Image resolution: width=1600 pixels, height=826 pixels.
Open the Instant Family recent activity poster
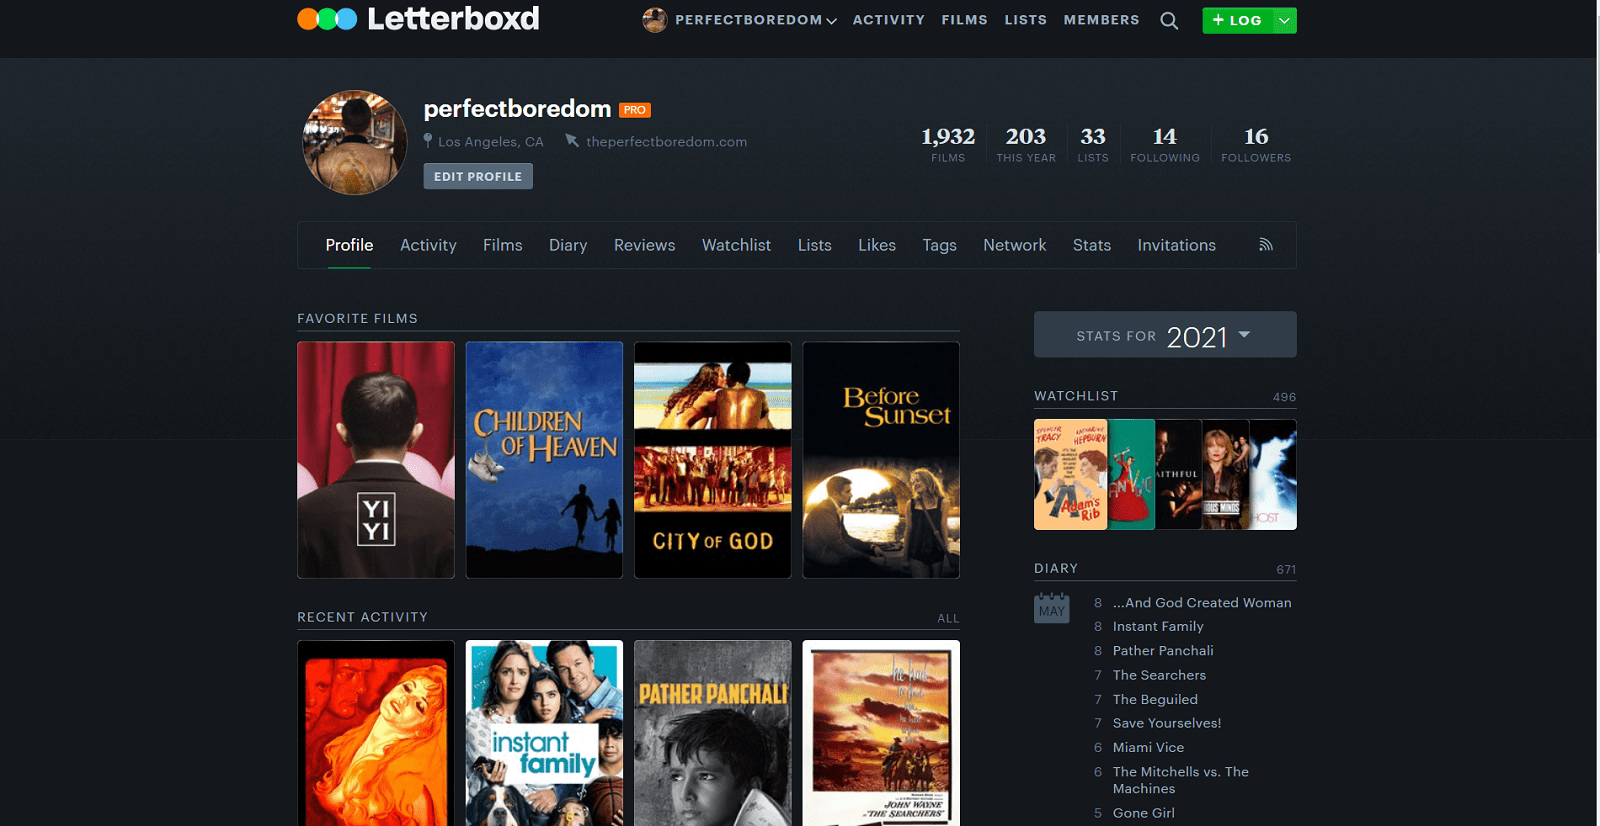click(x=544, y=733)
